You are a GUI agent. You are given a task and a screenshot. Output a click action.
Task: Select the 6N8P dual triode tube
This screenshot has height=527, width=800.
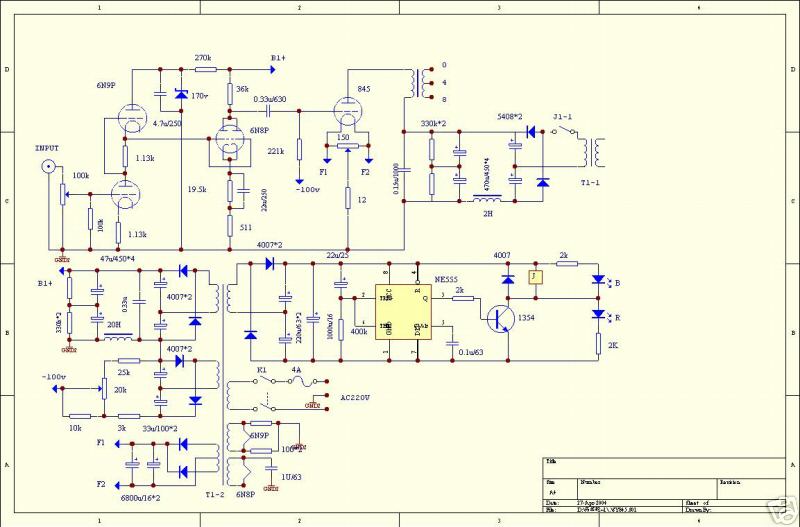232,147
